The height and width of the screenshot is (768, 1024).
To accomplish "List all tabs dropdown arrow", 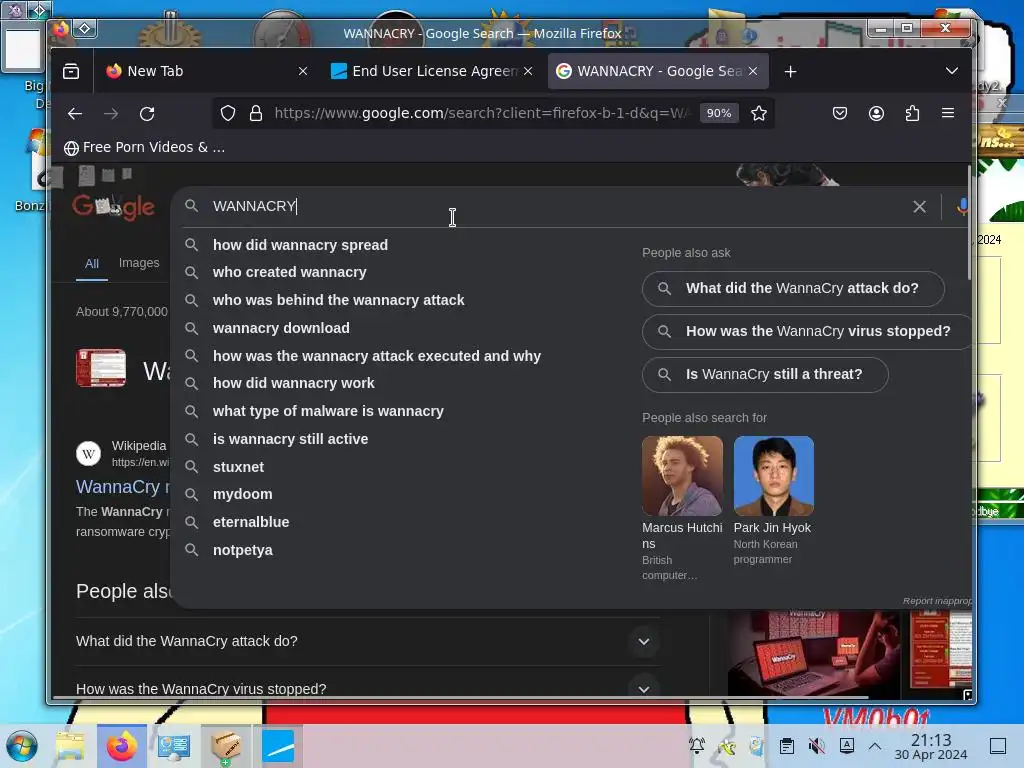I will coord(952,71).
